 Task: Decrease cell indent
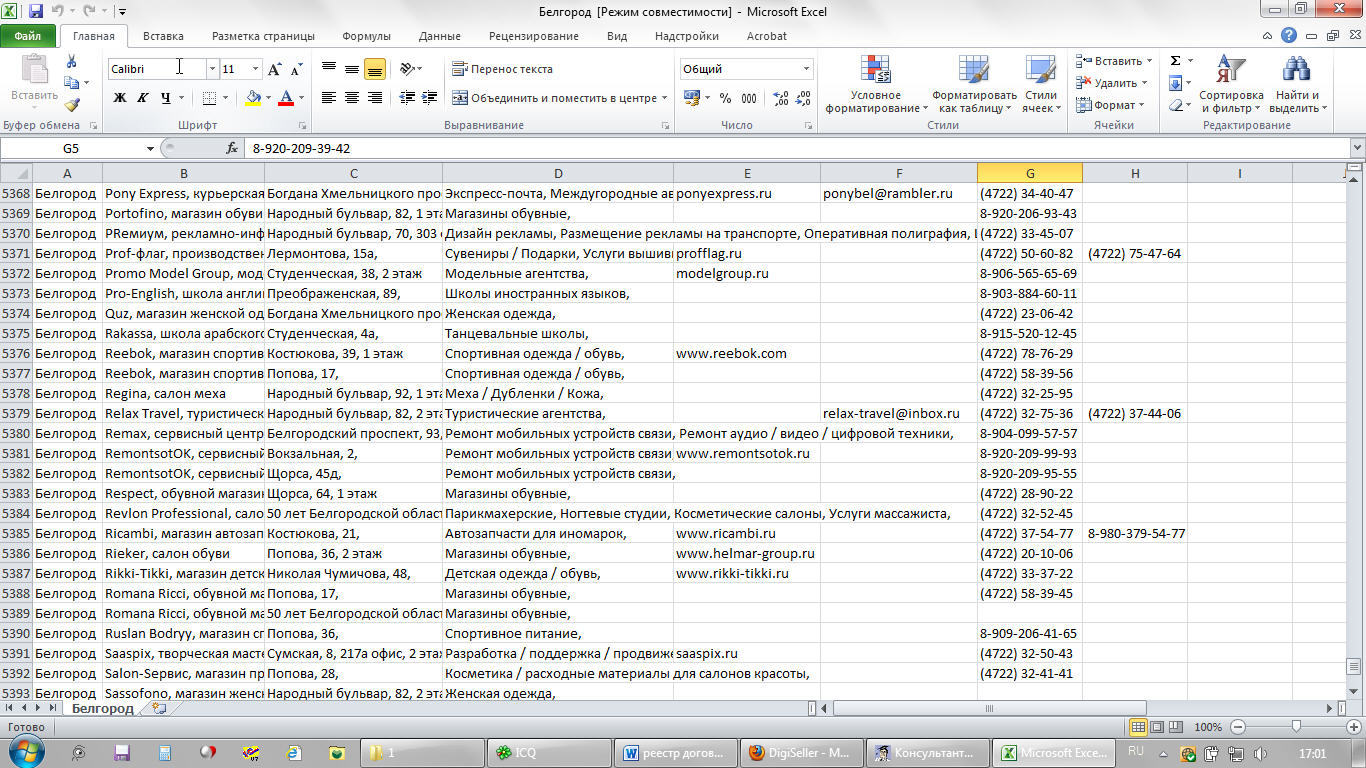pyautogui.click(x=407, y=98)
